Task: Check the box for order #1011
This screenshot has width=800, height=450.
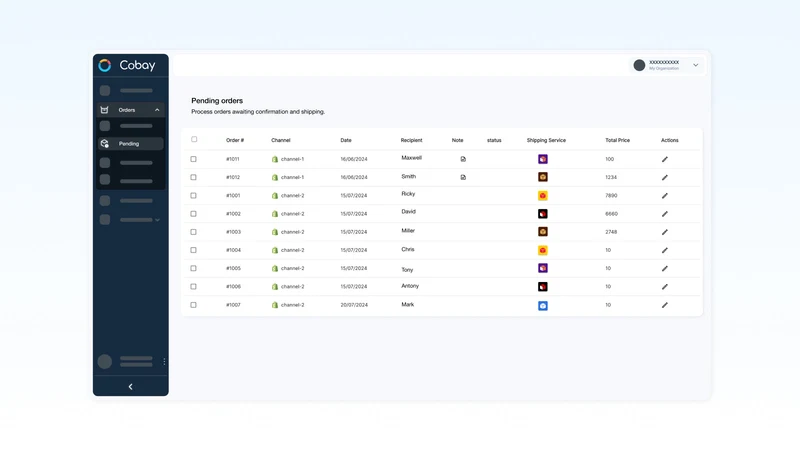Action: coord(193,159)
